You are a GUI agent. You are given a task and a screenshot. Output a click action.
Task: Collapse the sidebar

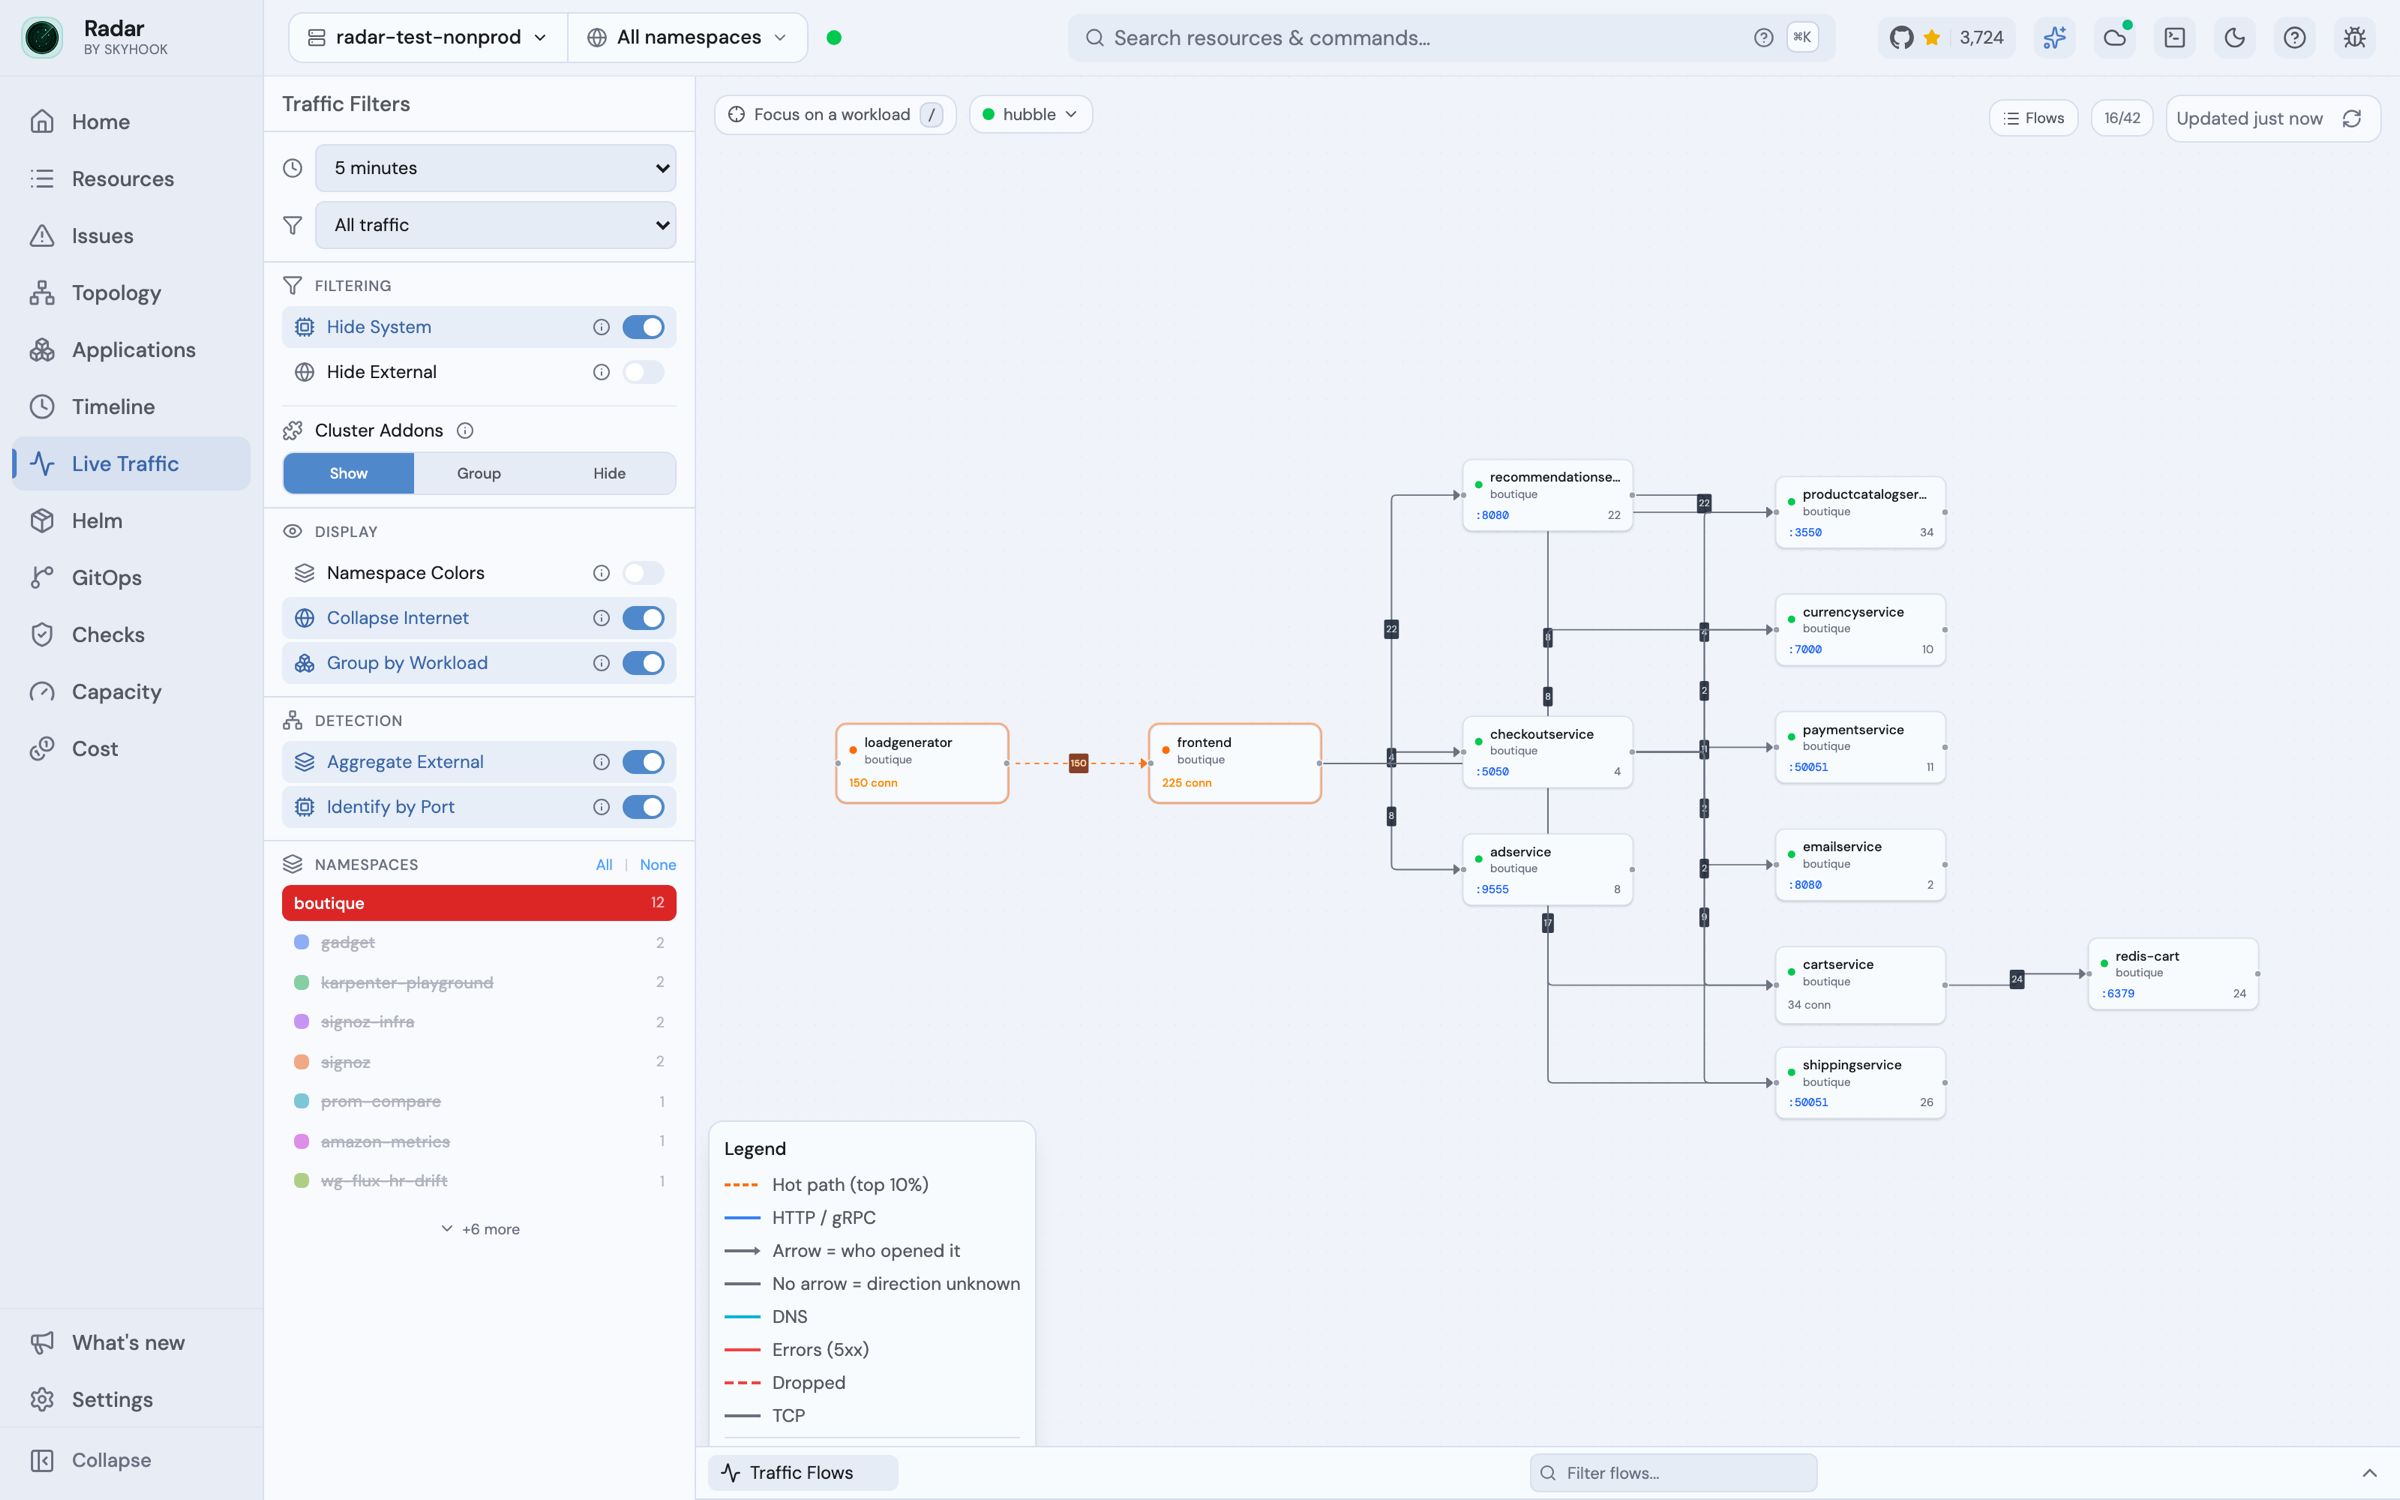click(131, 1460)
